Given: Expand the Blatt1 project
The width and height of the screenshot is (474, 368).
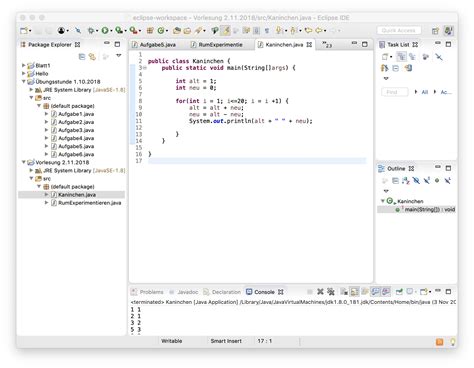Looking at the screenshot, I should click(x=24, y=65).
